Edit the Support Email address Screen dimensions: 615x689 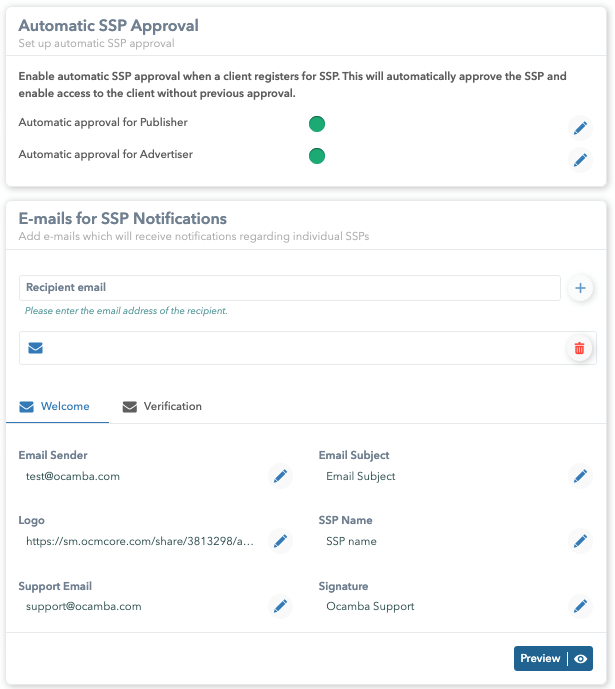pos(280,606)
